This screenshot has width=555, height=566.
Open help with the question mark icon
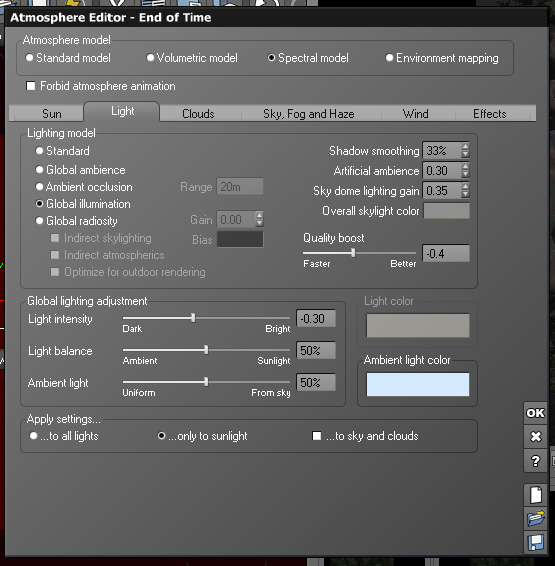[535, 461]
